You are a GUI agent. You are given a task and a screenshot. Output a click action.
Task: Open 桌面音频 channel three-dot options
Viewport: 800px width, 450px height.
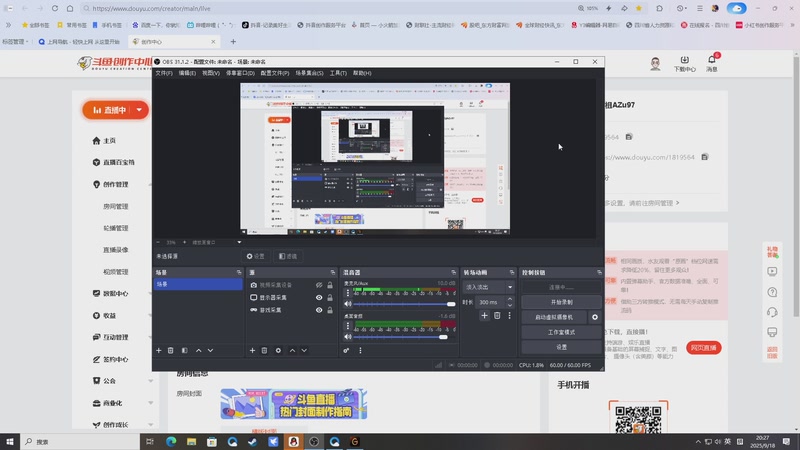coord(348,326)
